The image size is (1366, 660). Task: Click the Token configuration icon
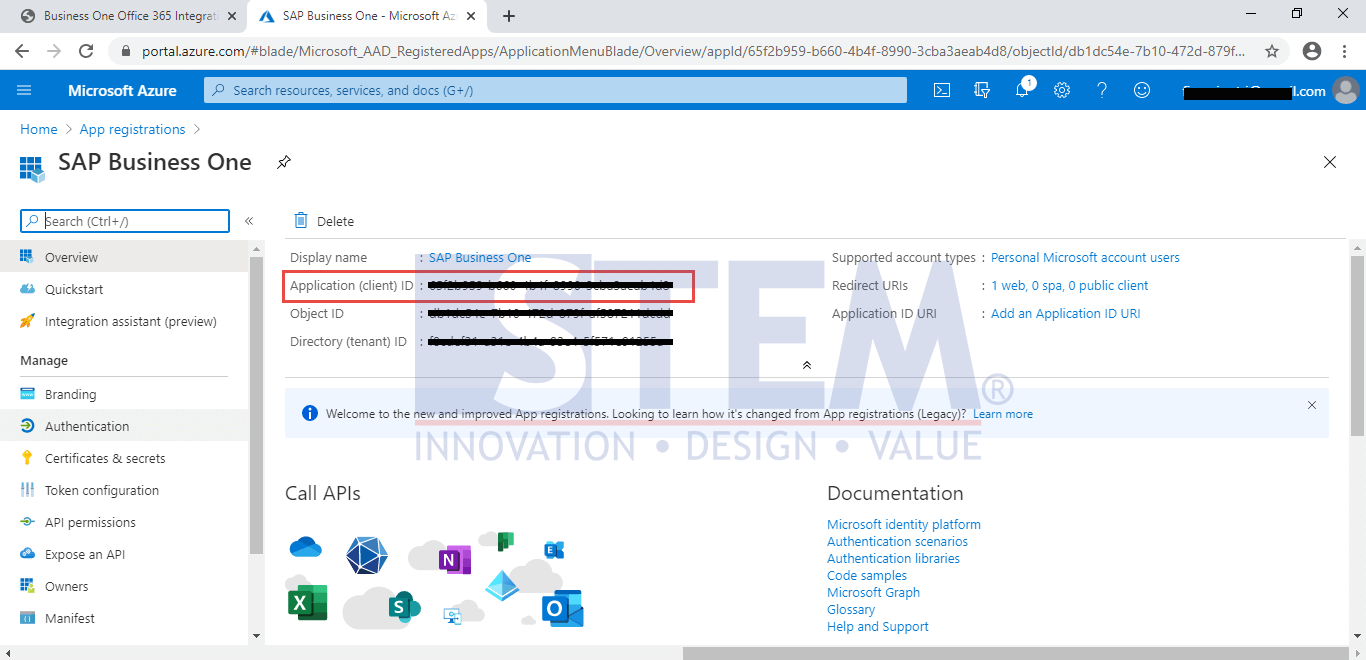[x=27, y=490]
